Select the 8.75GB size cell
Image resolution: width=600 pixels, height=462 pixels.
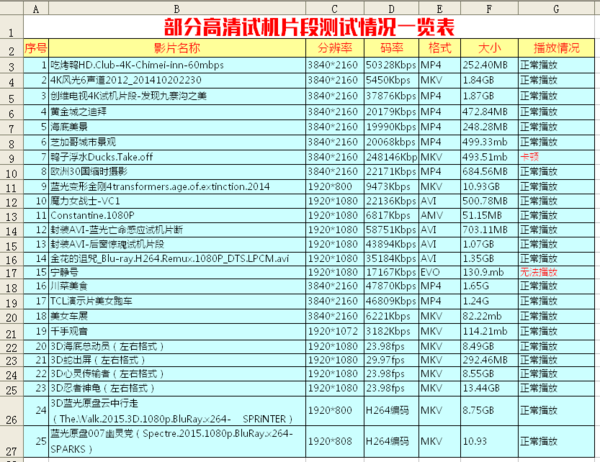(489, 411)
